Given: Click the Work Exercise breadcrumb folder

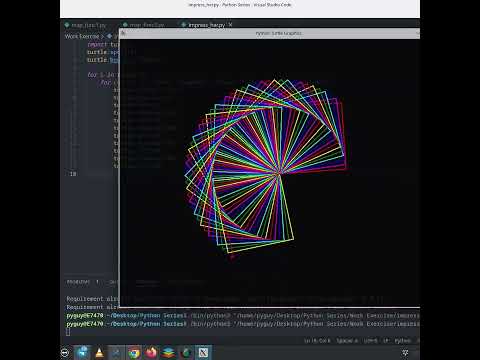Looking at the screenshot, I should coord(82,36).
